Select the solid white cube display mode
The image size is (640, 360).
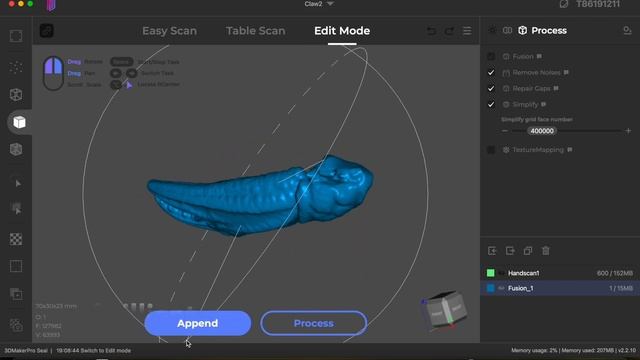19,122
